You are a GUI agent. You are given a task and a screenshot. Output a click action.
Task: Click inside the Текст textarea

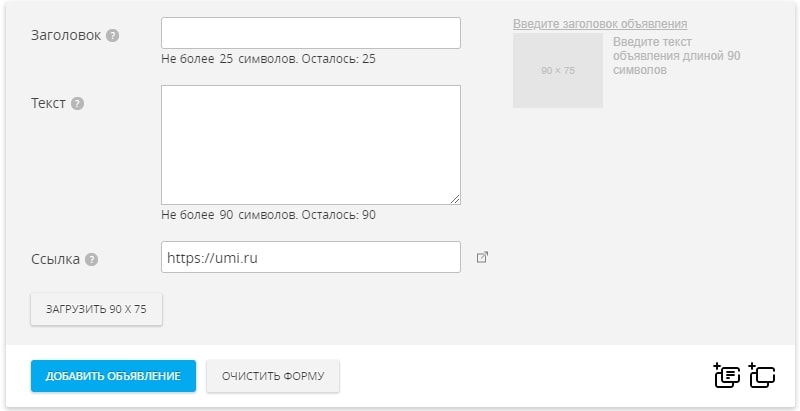pyautogui.click(x=311, y=145)
